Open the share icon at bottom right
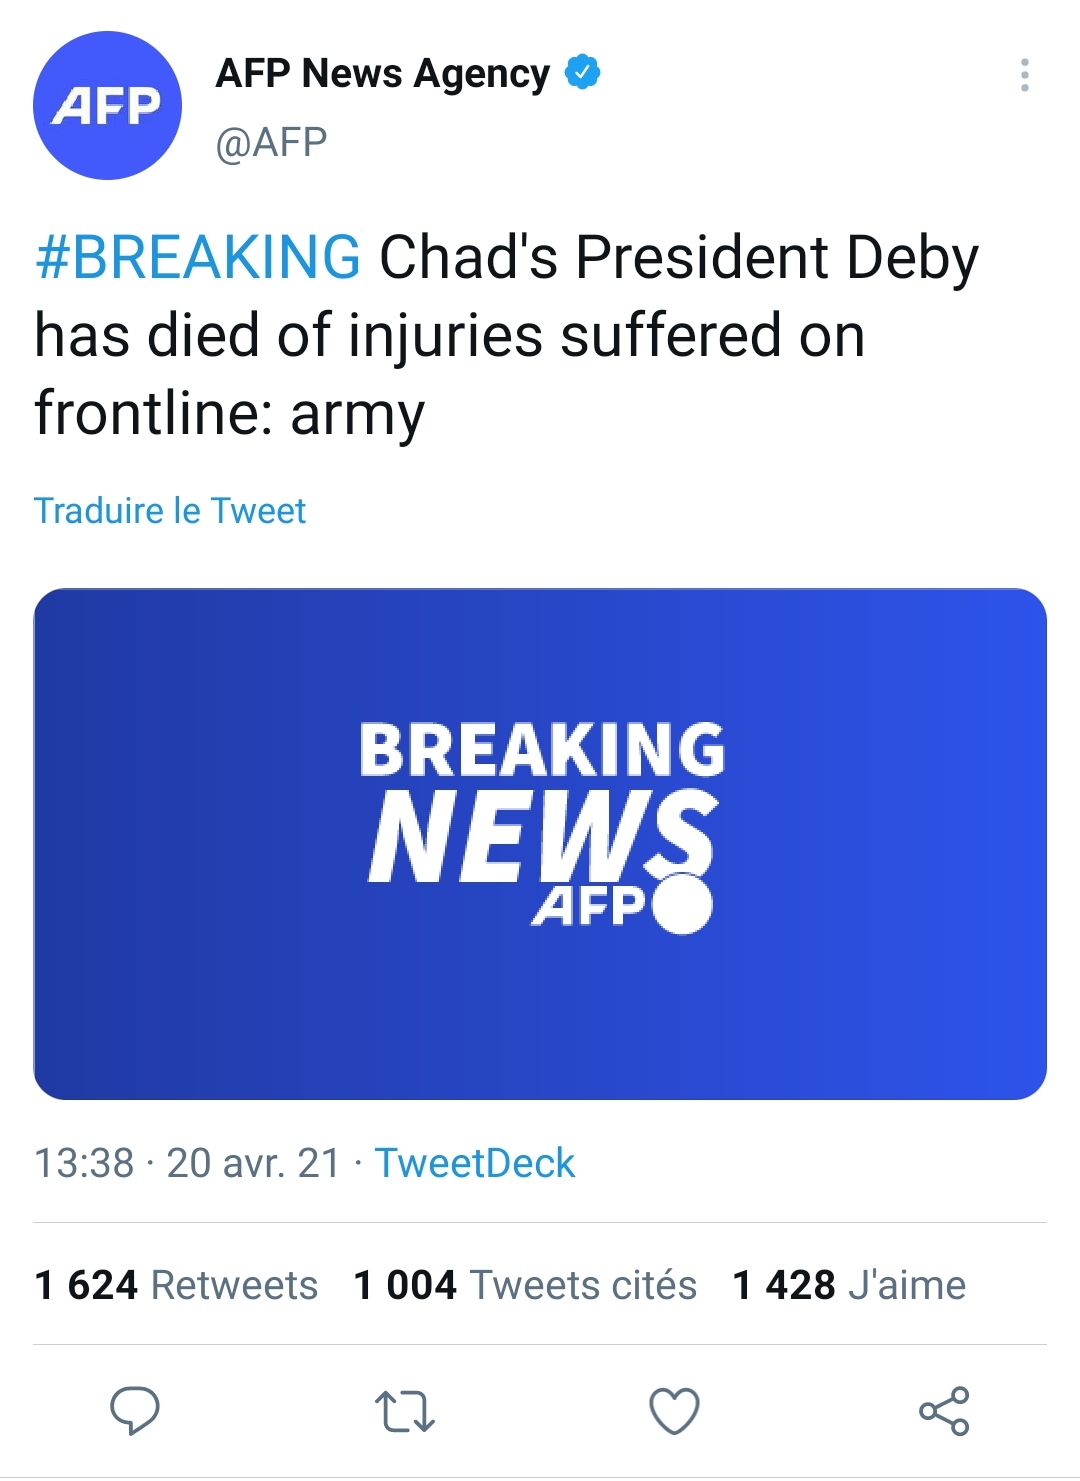1080x1481 pixels. 944,1411
